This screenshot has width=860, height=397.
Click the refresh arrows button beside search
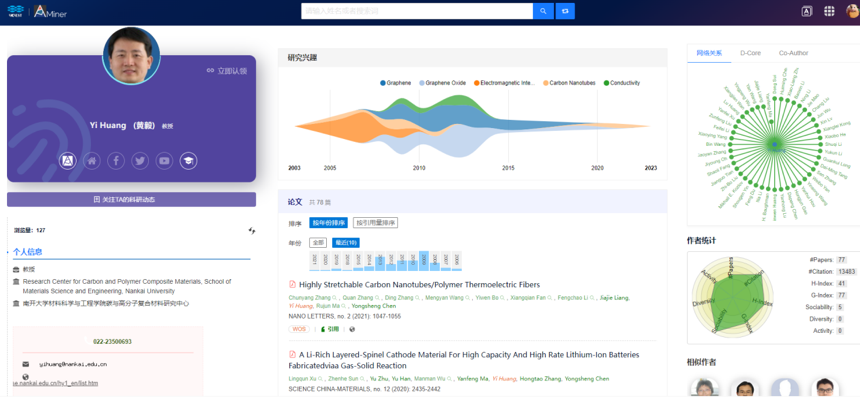tap(565, 11)
